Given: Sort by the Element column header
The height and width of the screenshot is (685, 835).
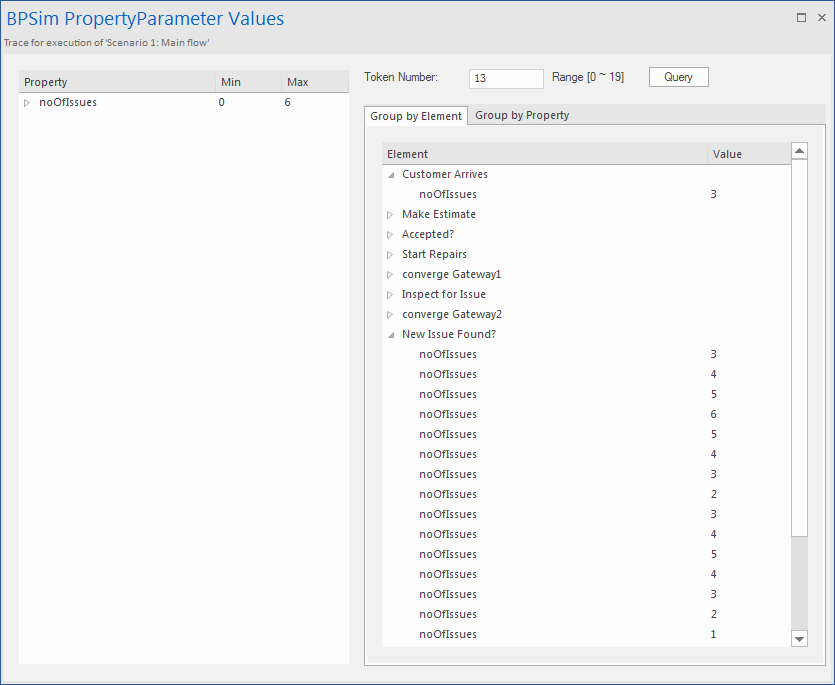Looking at the screenshot, I should pyautogui.click(x=544, y=154).
